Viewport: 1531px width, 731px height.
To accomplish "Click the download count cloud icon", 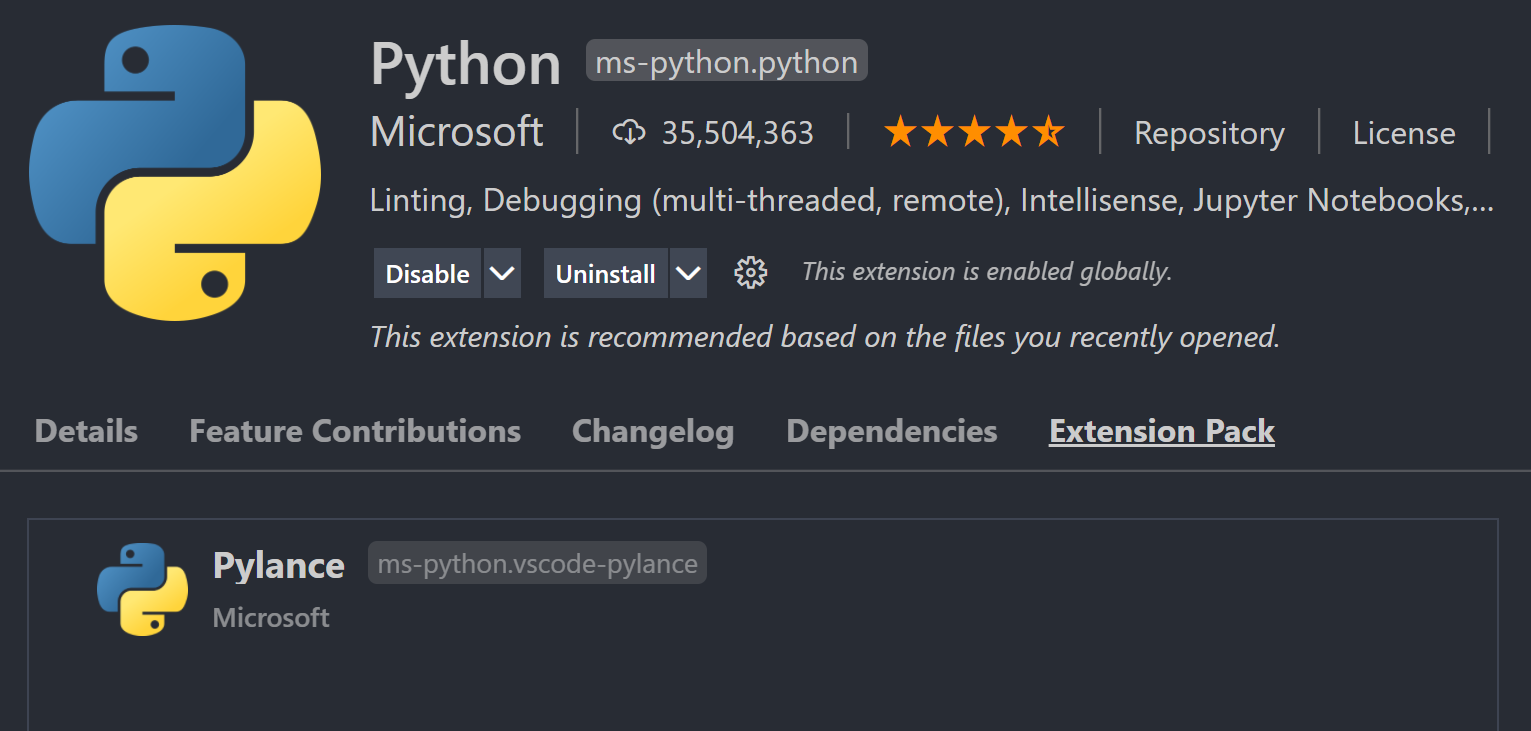I will [x=629, y=132].
